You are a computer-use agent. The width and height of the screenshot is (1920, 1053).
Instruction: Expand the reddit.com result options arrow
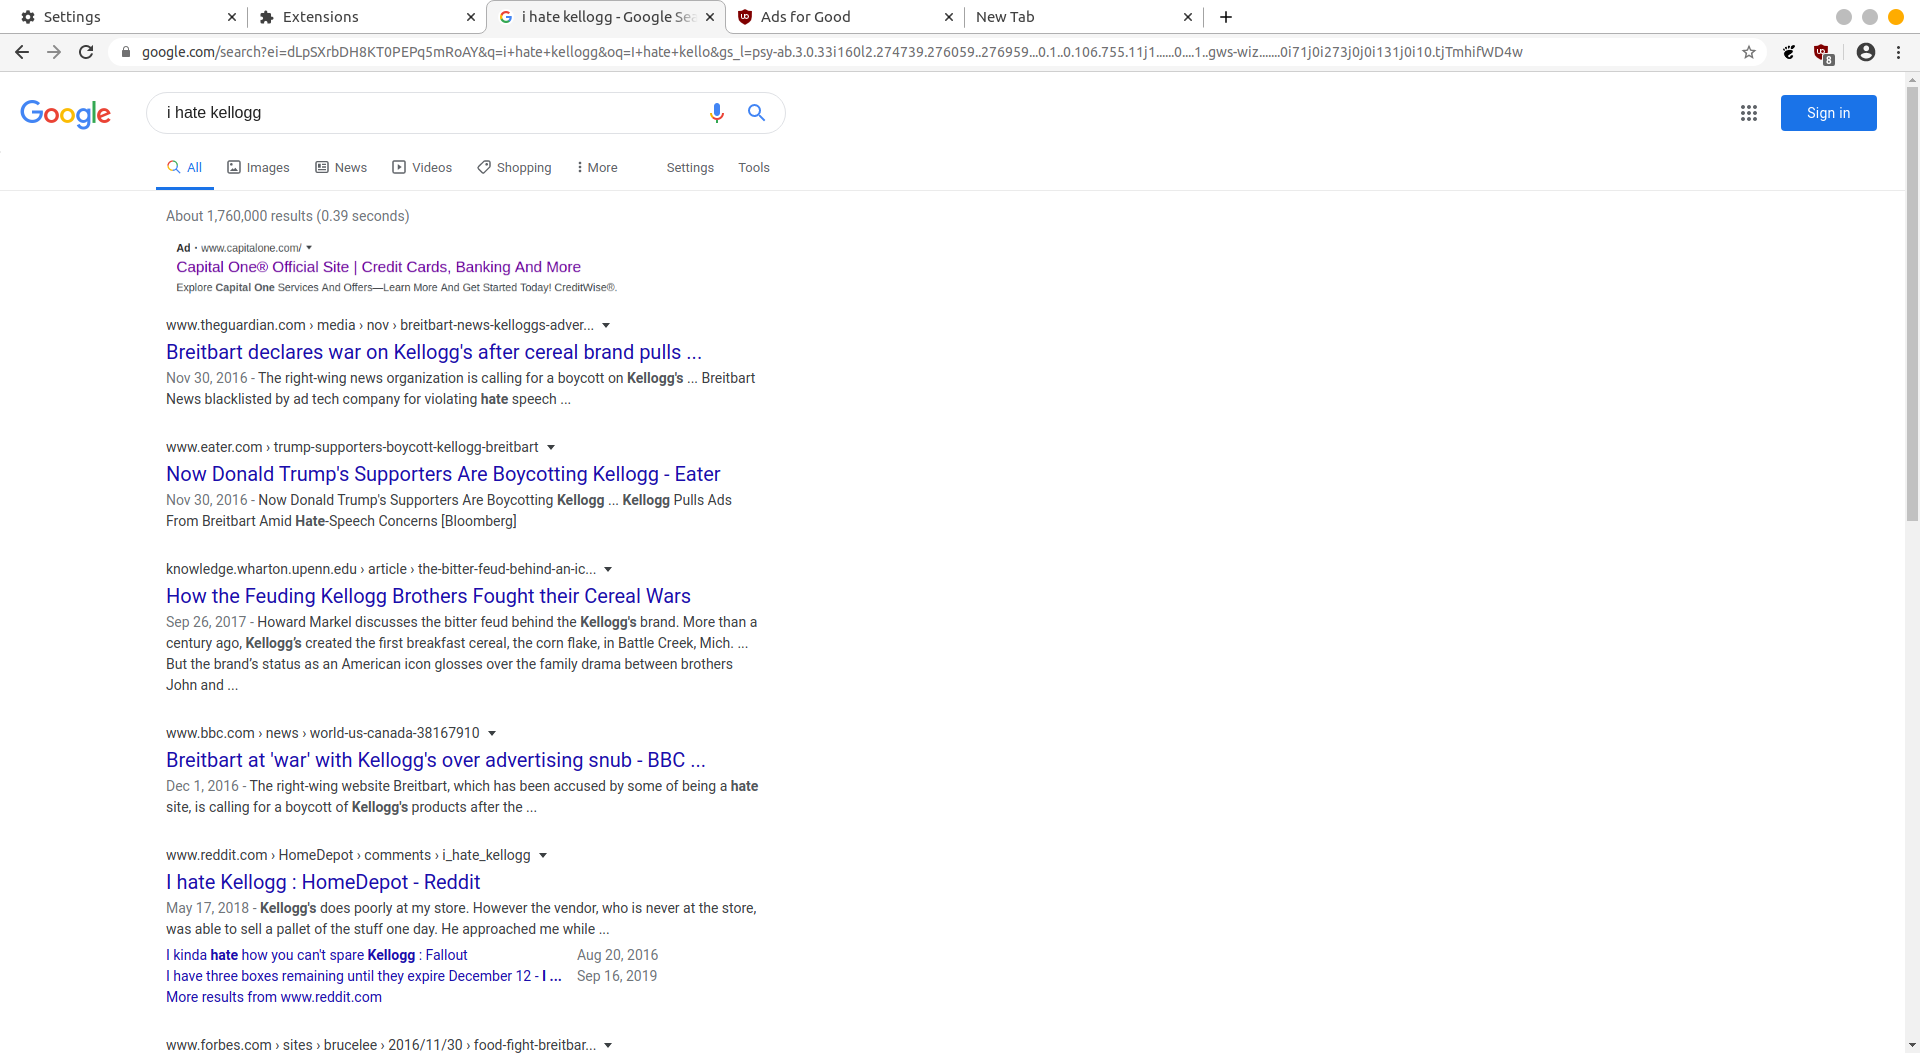tap(543, 856)
